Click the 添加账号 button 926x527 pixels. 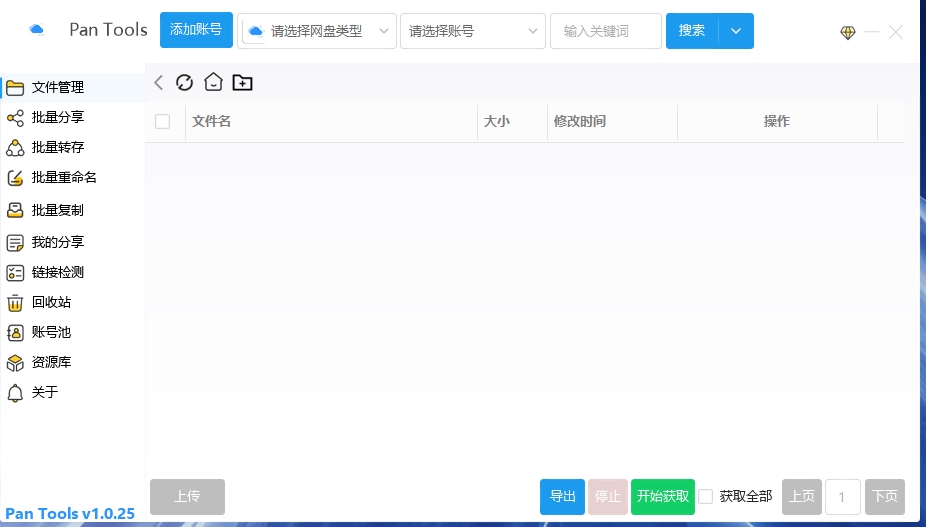click(196, 30)
